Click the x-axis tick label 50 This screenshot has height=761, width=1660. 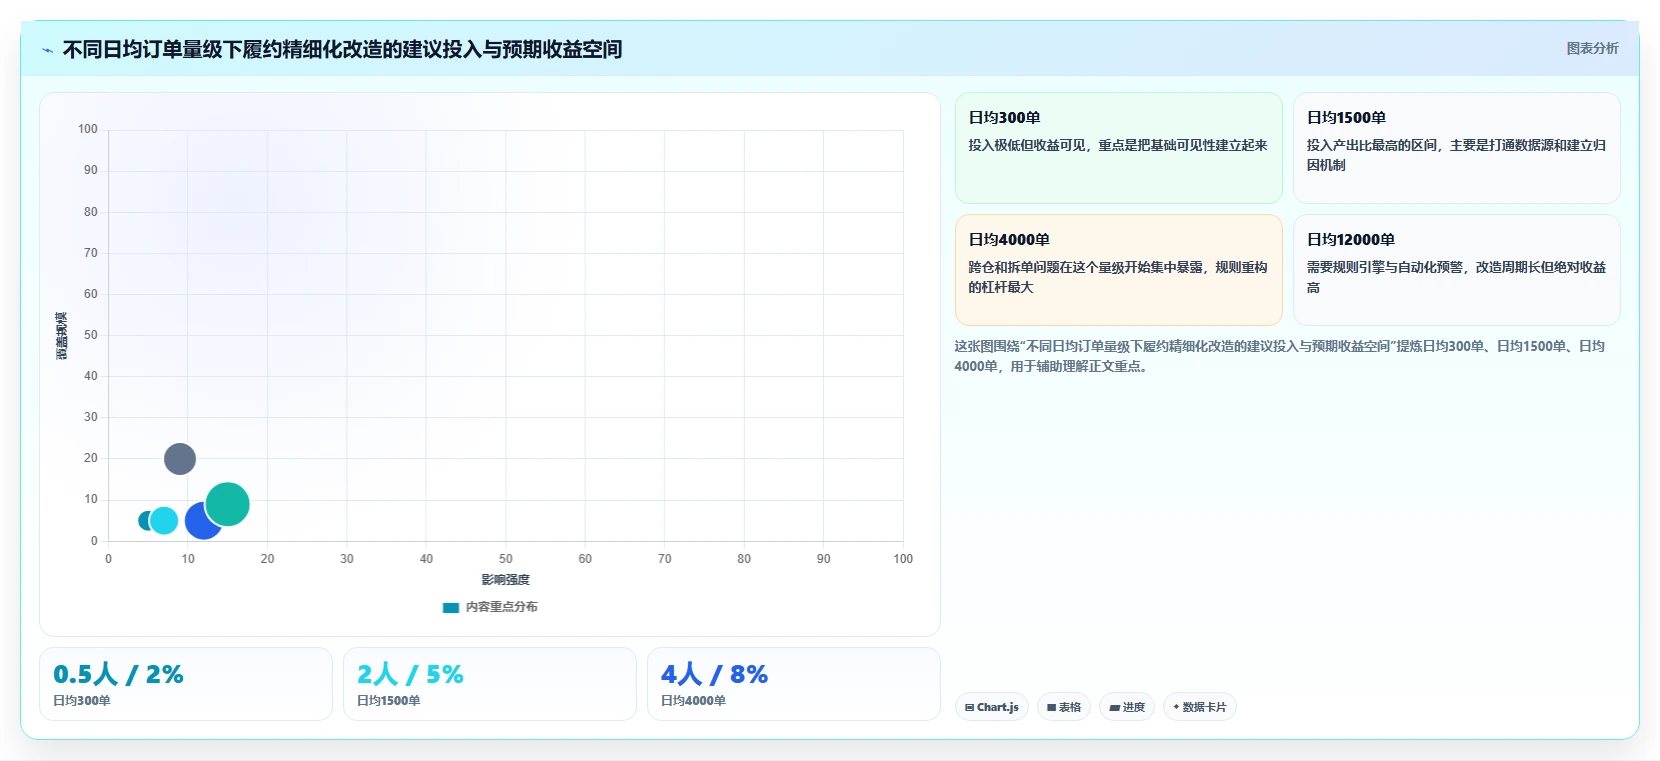(x=506, y=559)
